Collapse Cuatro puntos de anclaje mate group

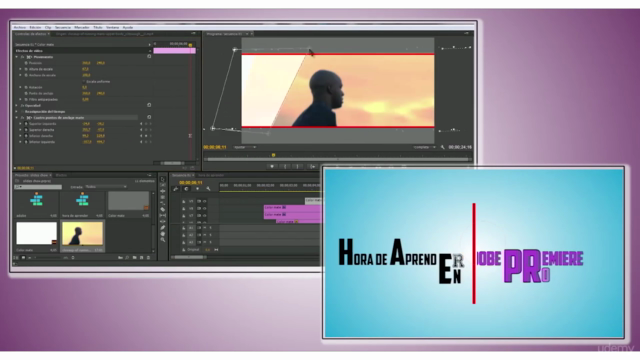(x=16, y=118)
